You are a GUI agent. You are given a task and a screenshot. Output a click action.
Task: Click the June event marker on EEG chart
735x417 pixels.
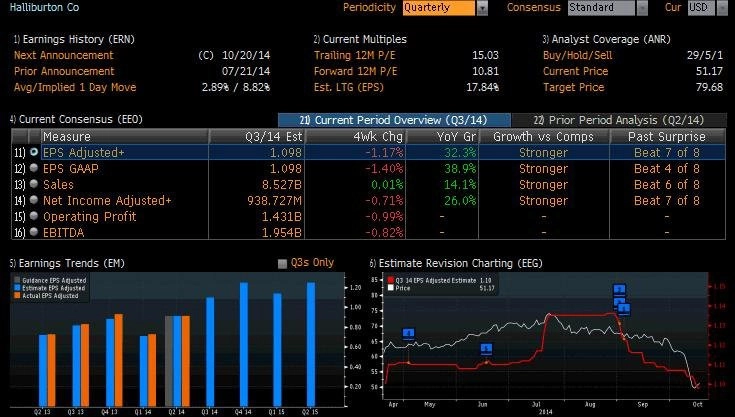click(486, 349)
